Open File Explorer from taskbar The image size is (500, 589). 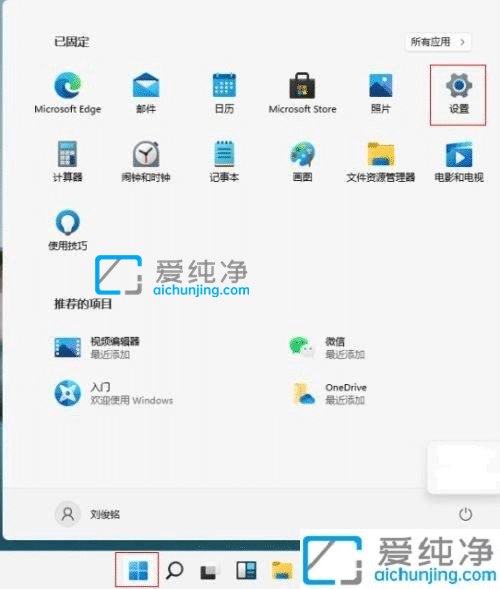click(x=282, y=570)
